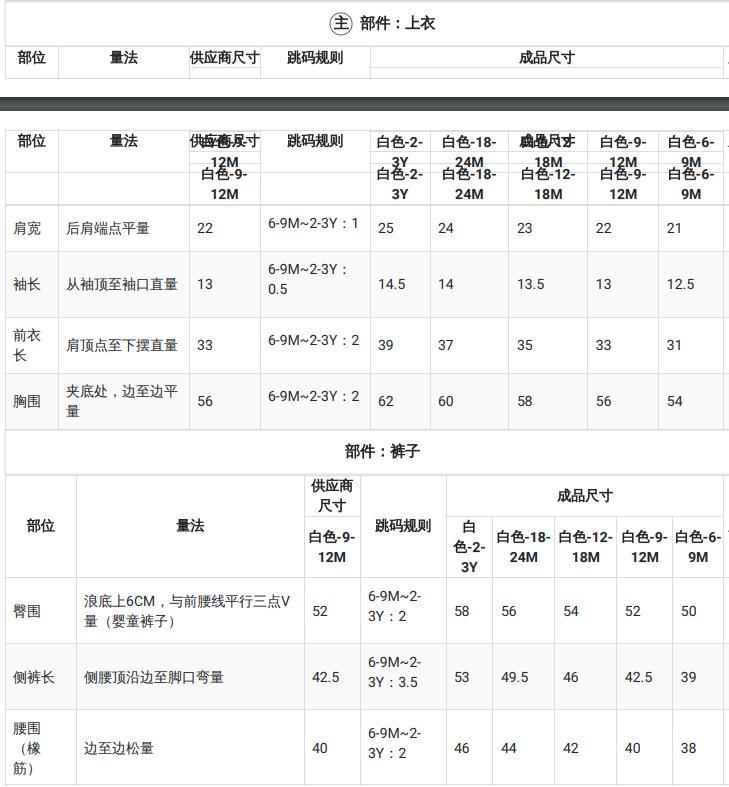
Task: Click the 部件：裤子 section header
Action: (x=382, y=451)
